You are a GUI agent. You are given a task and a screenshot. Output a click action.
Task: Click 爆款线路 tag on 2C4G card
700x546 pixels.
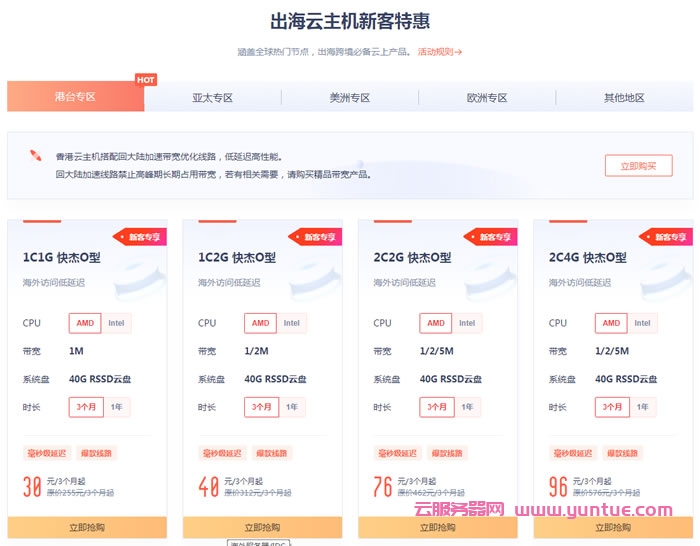pyautogui.click(x=623, y=453)
